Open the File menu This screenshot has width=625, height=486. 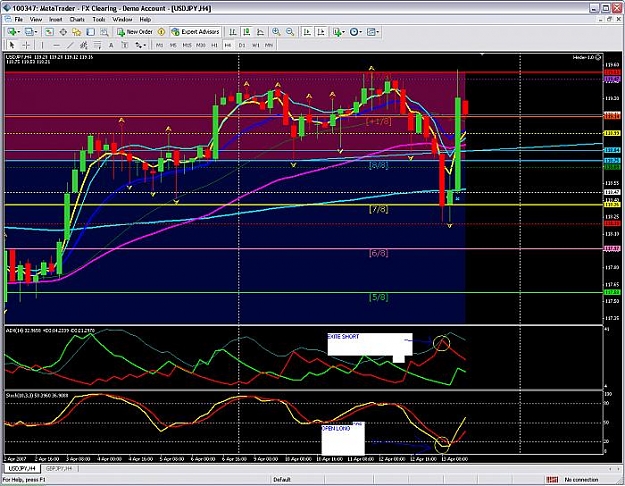click(x=18, y=19)
